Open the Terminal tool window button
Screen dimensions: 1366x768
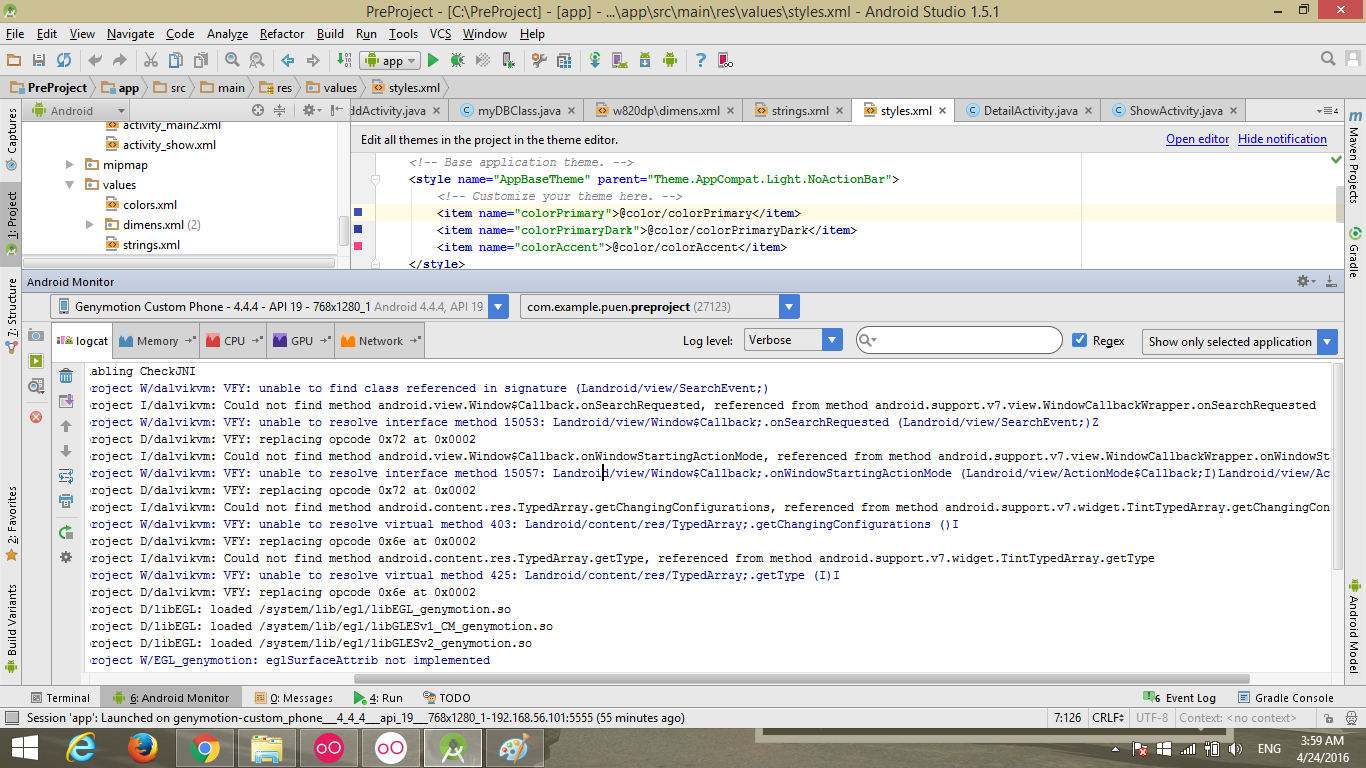pos(59,698)
